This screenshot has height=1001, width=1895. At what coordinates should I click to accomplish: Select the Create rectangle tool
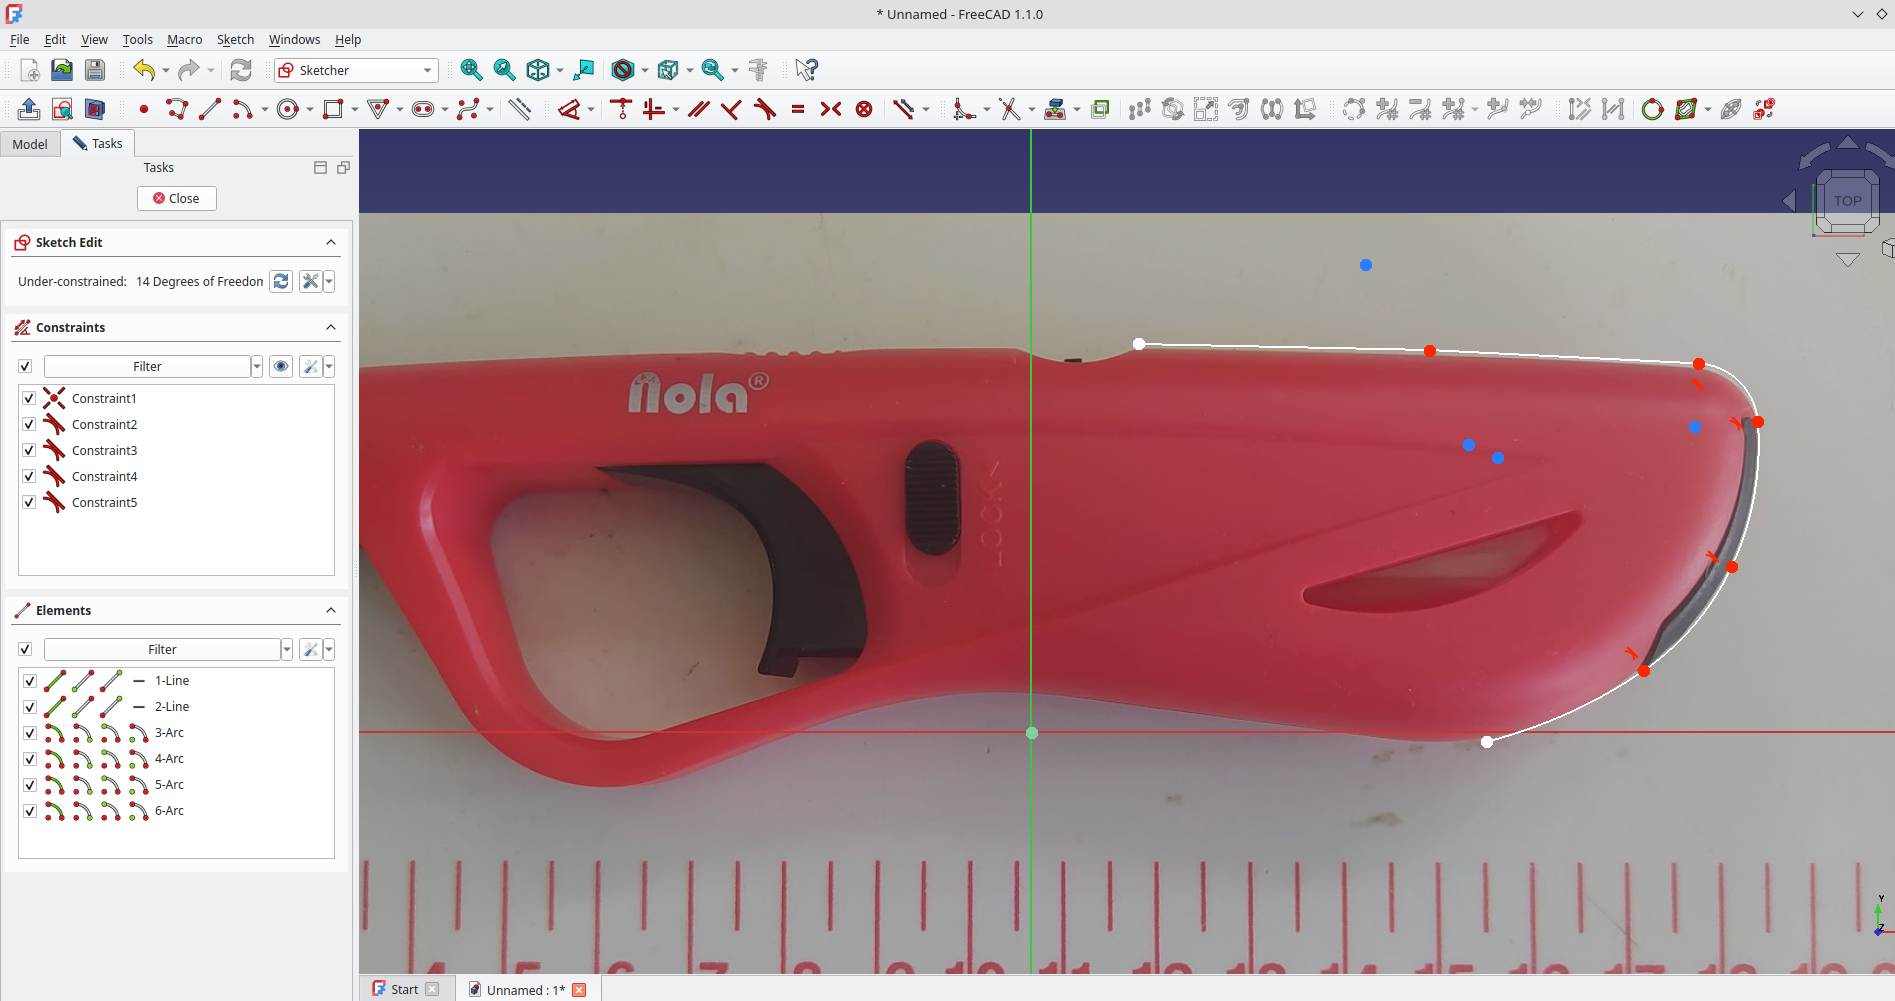tap(333, 109)
